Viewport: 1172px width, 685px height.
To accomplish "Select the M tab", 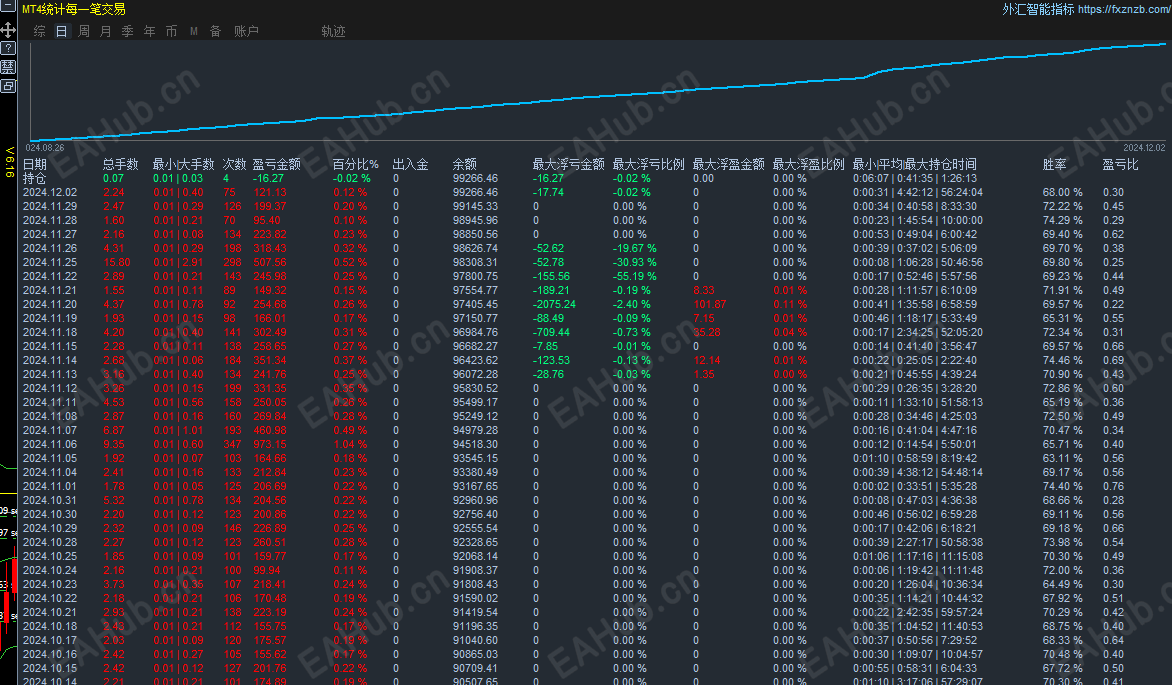I will coord(194,31).
